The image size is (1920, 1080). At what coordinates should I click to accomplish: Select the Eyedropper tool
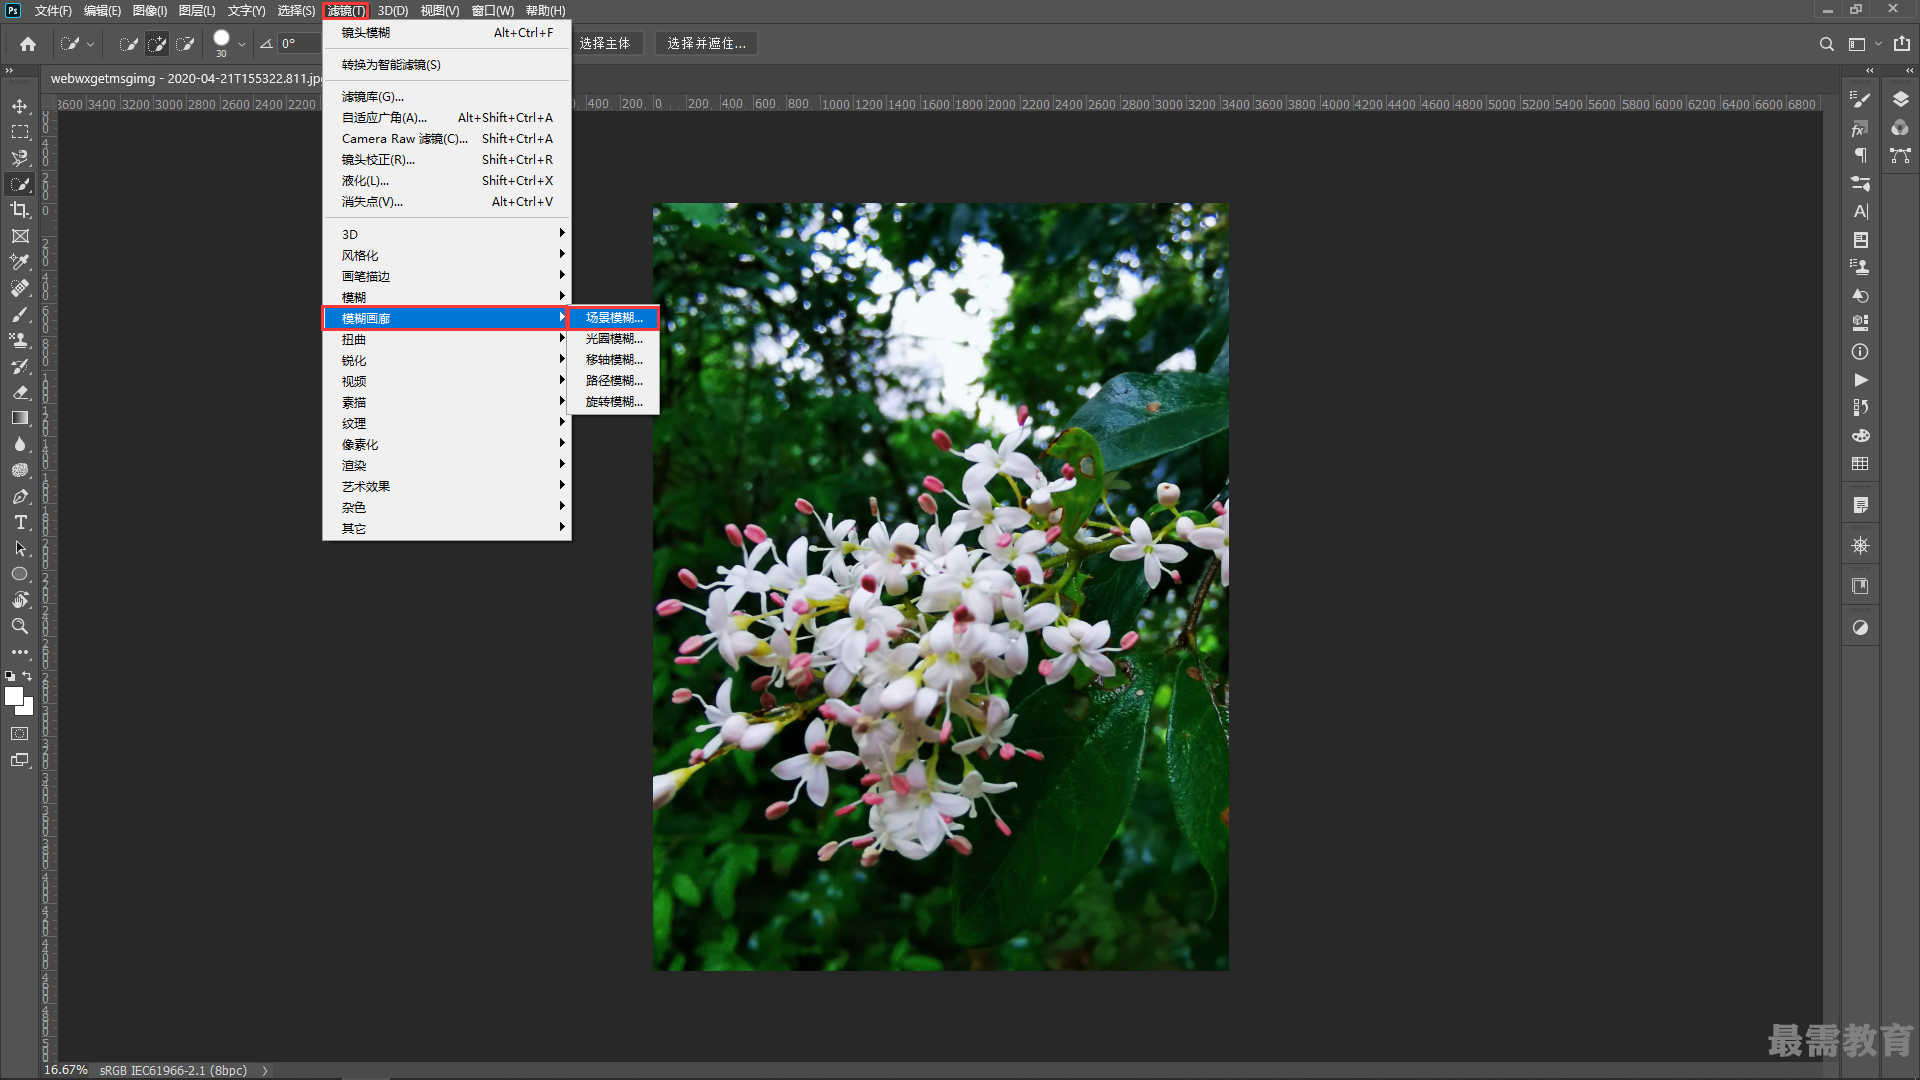tap(20, 262)
